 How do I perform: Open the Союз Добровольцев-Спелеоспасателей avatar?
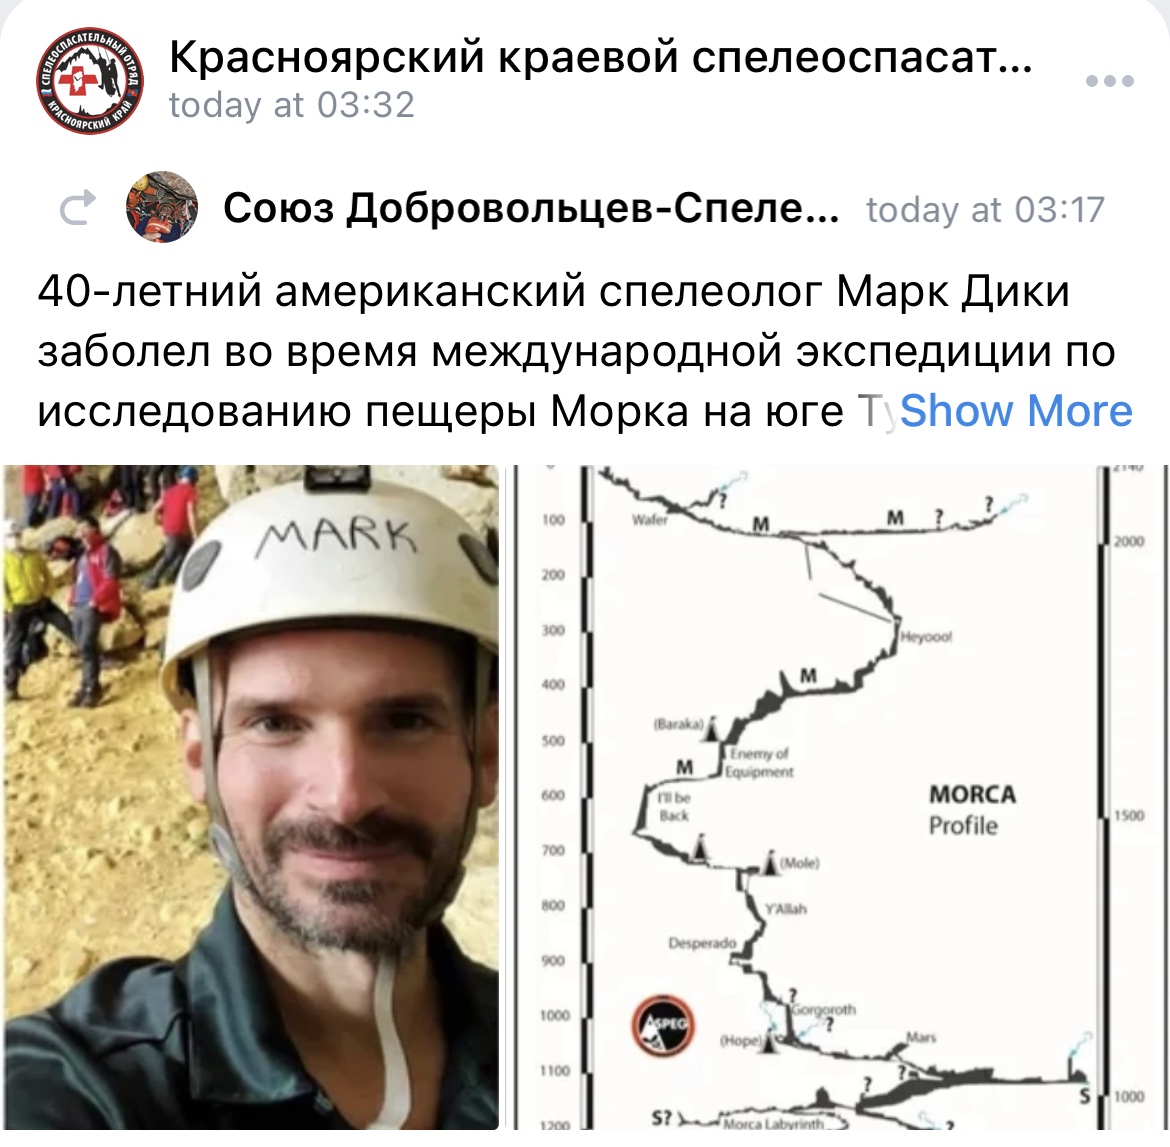point(162,207)
